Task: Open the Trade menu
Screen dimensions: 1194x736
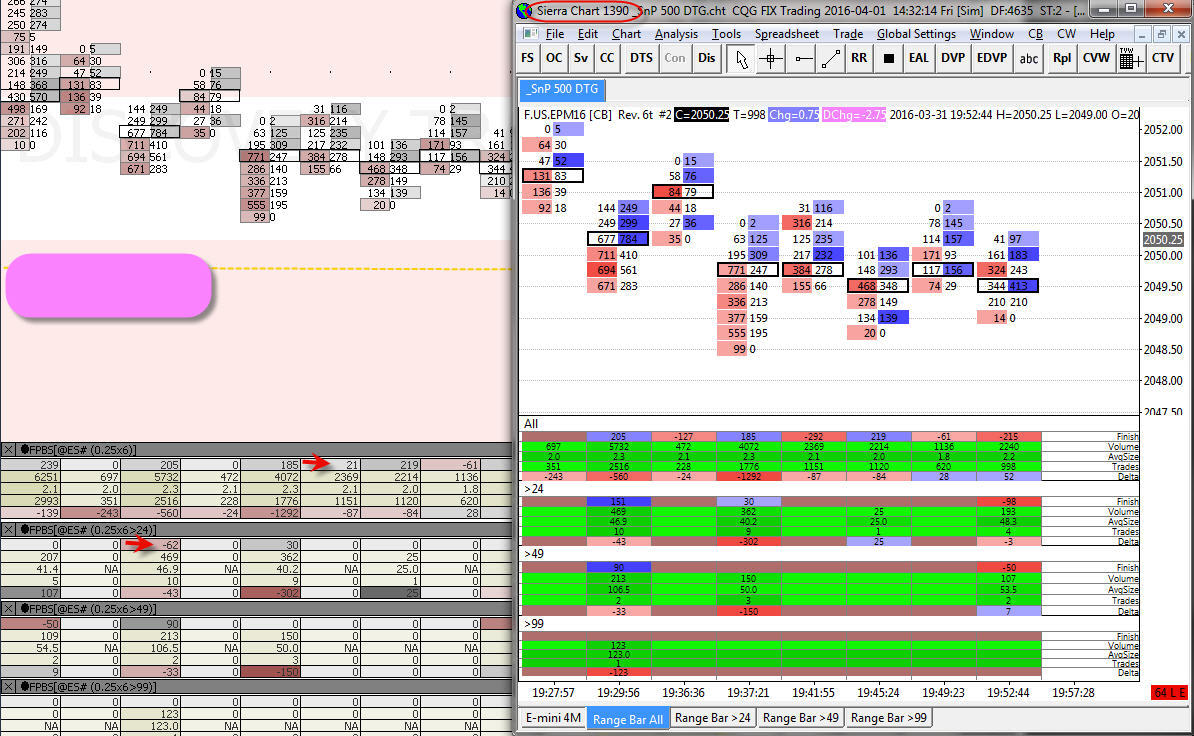Action: 848,34
